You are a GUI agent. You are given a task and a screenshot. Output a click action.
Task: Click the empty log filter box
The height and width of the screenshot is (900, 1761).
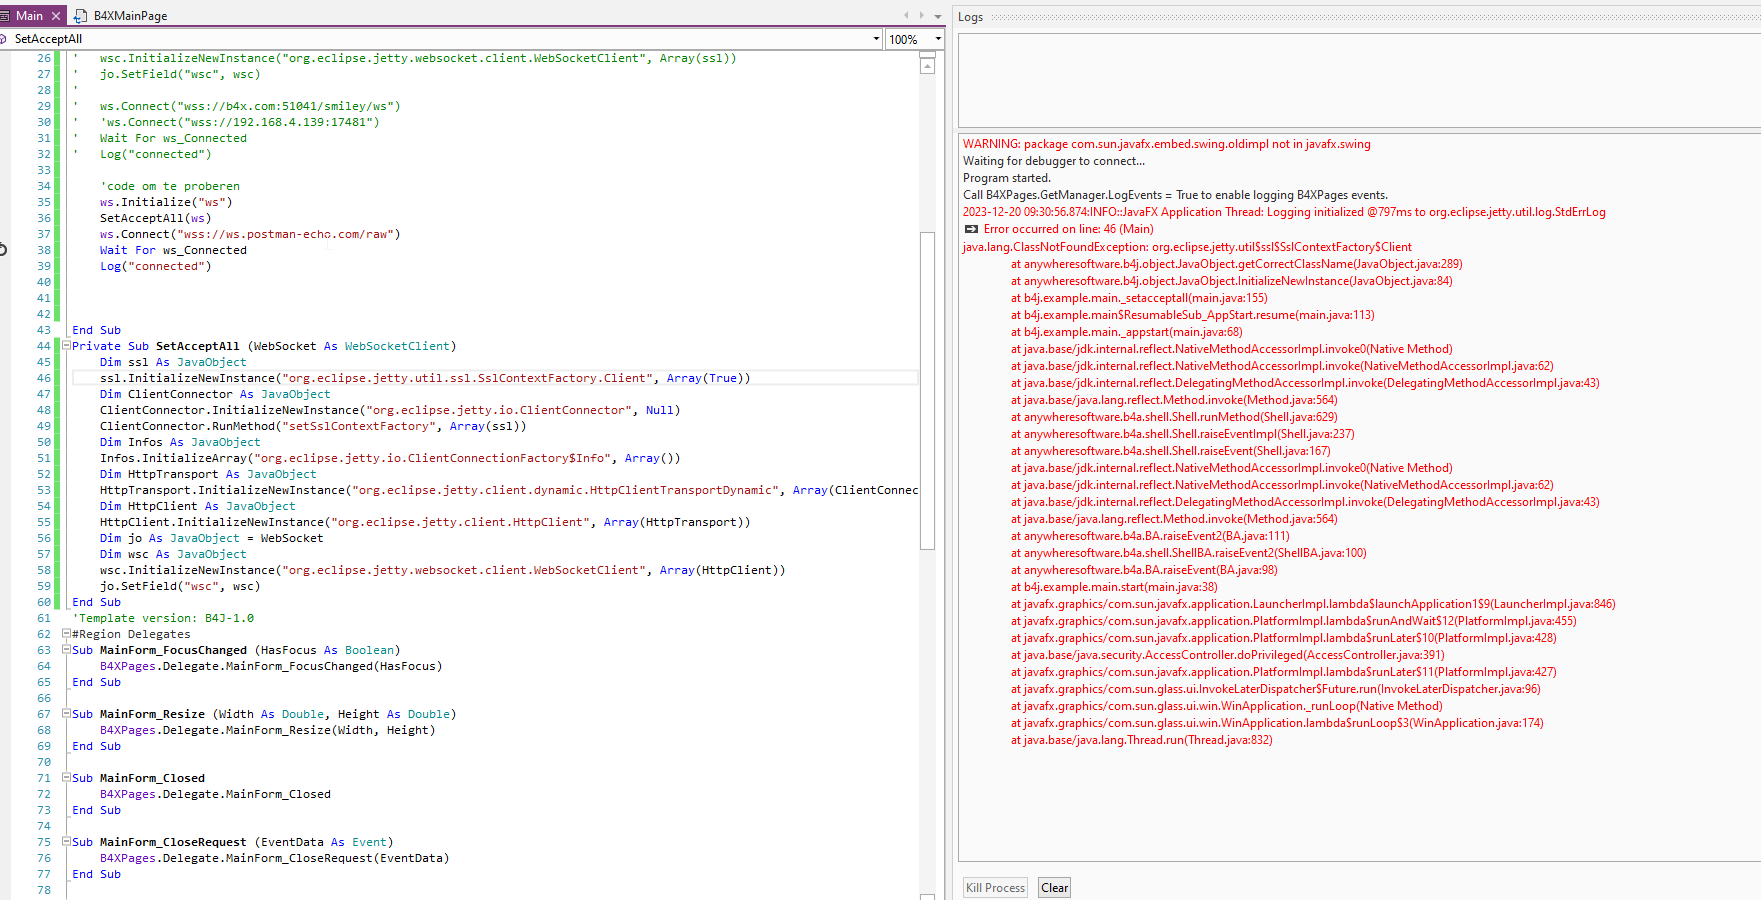(1359, 80)
